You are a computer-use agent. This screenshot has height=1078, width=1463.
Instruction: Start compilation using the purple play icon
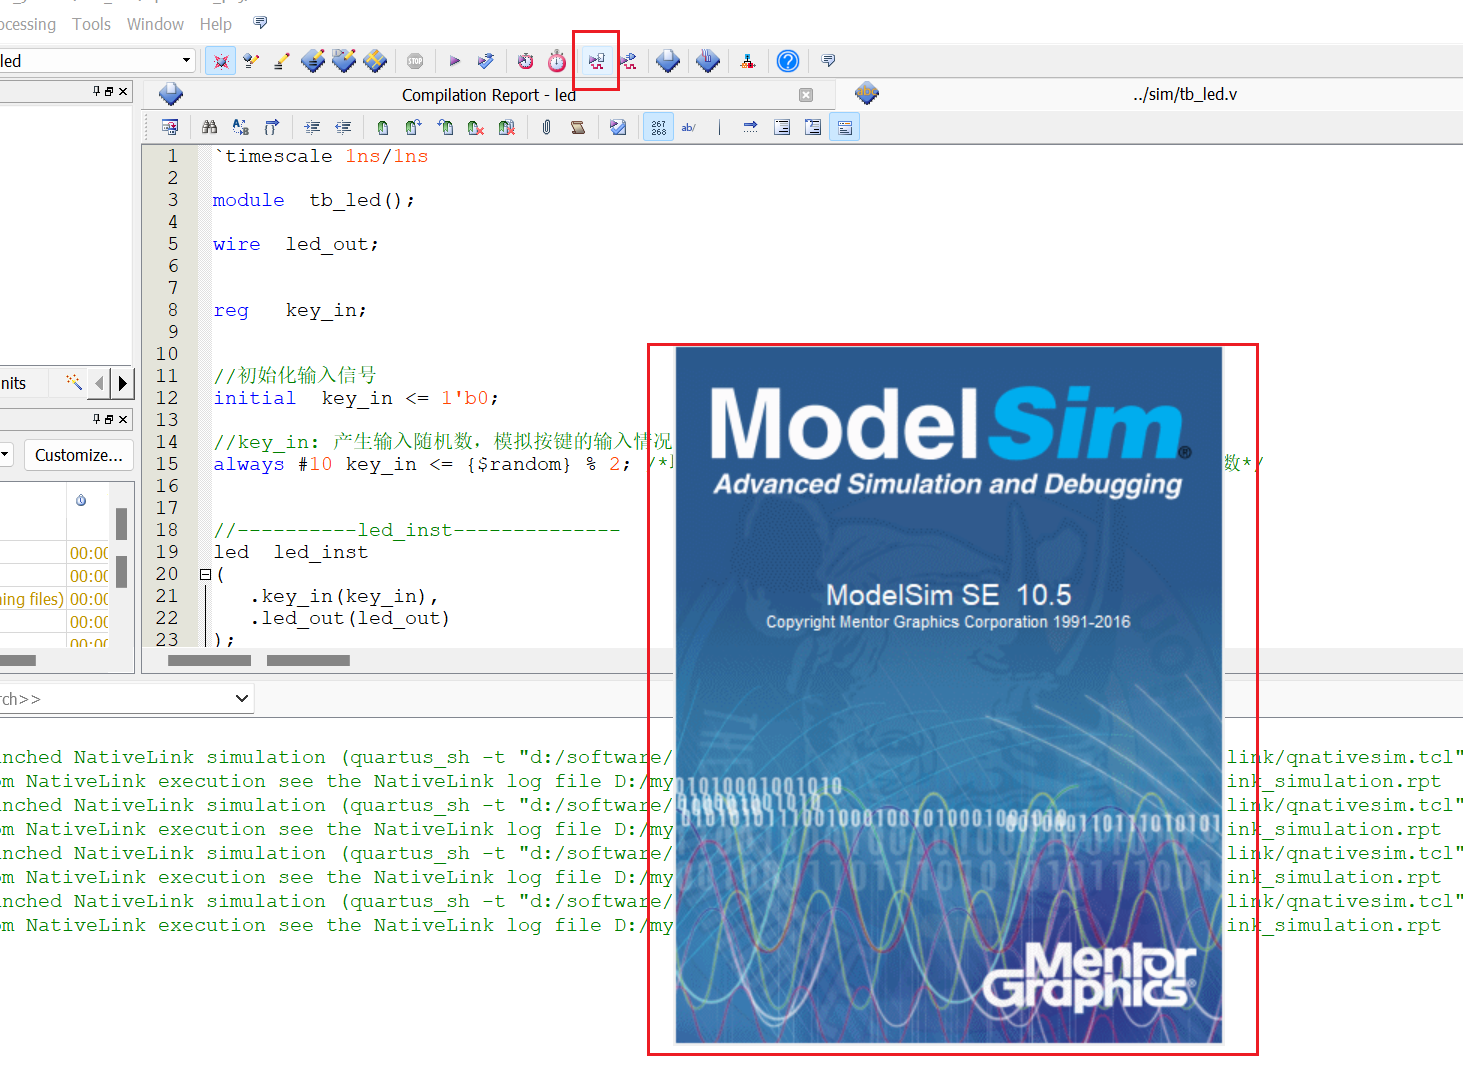pos(455,60)
